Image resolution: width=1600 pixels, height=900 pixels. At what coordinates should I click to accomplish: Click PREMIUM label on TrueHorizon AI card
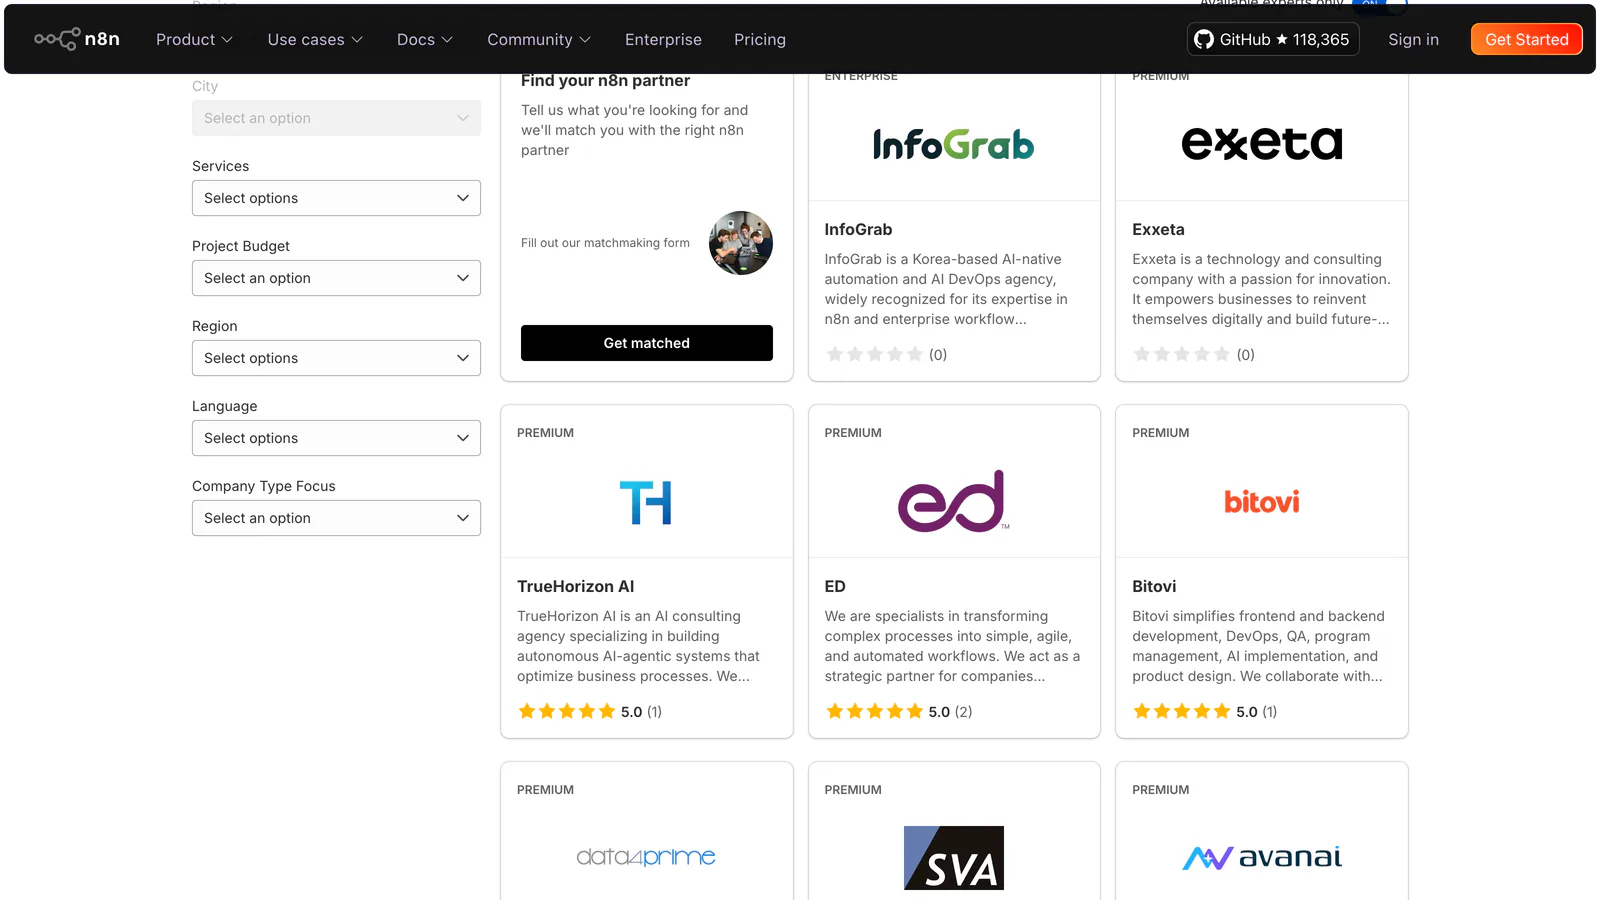[x=545, y=433]
